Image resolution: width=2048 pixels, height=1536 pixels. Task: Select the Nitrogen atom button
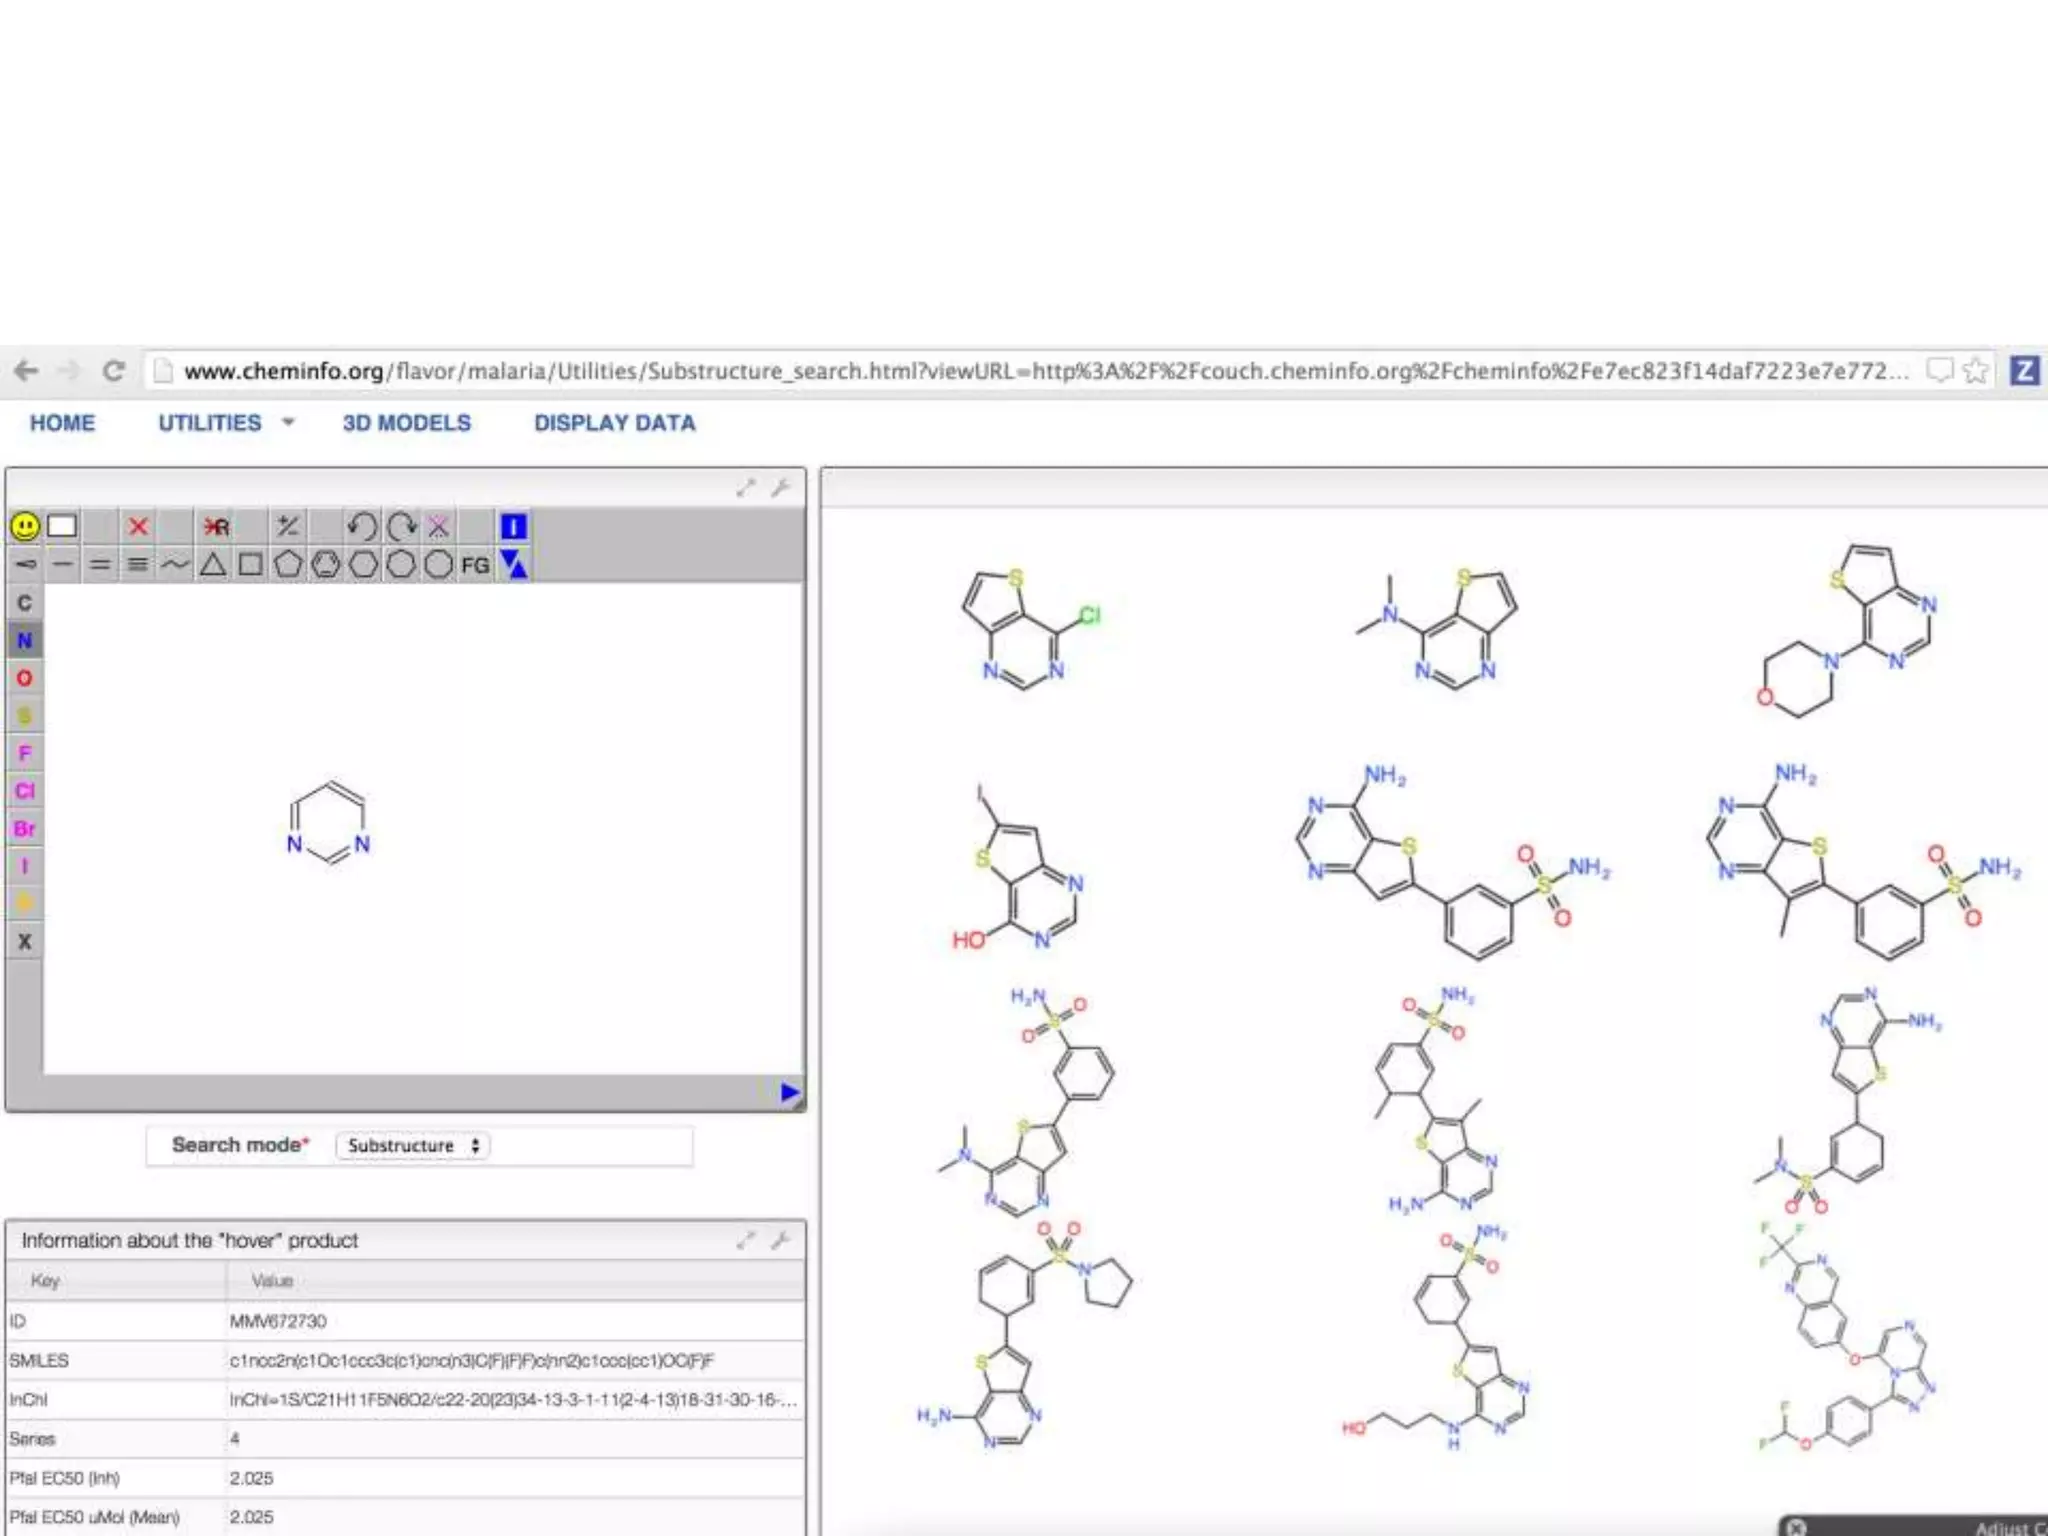point(25,640)
